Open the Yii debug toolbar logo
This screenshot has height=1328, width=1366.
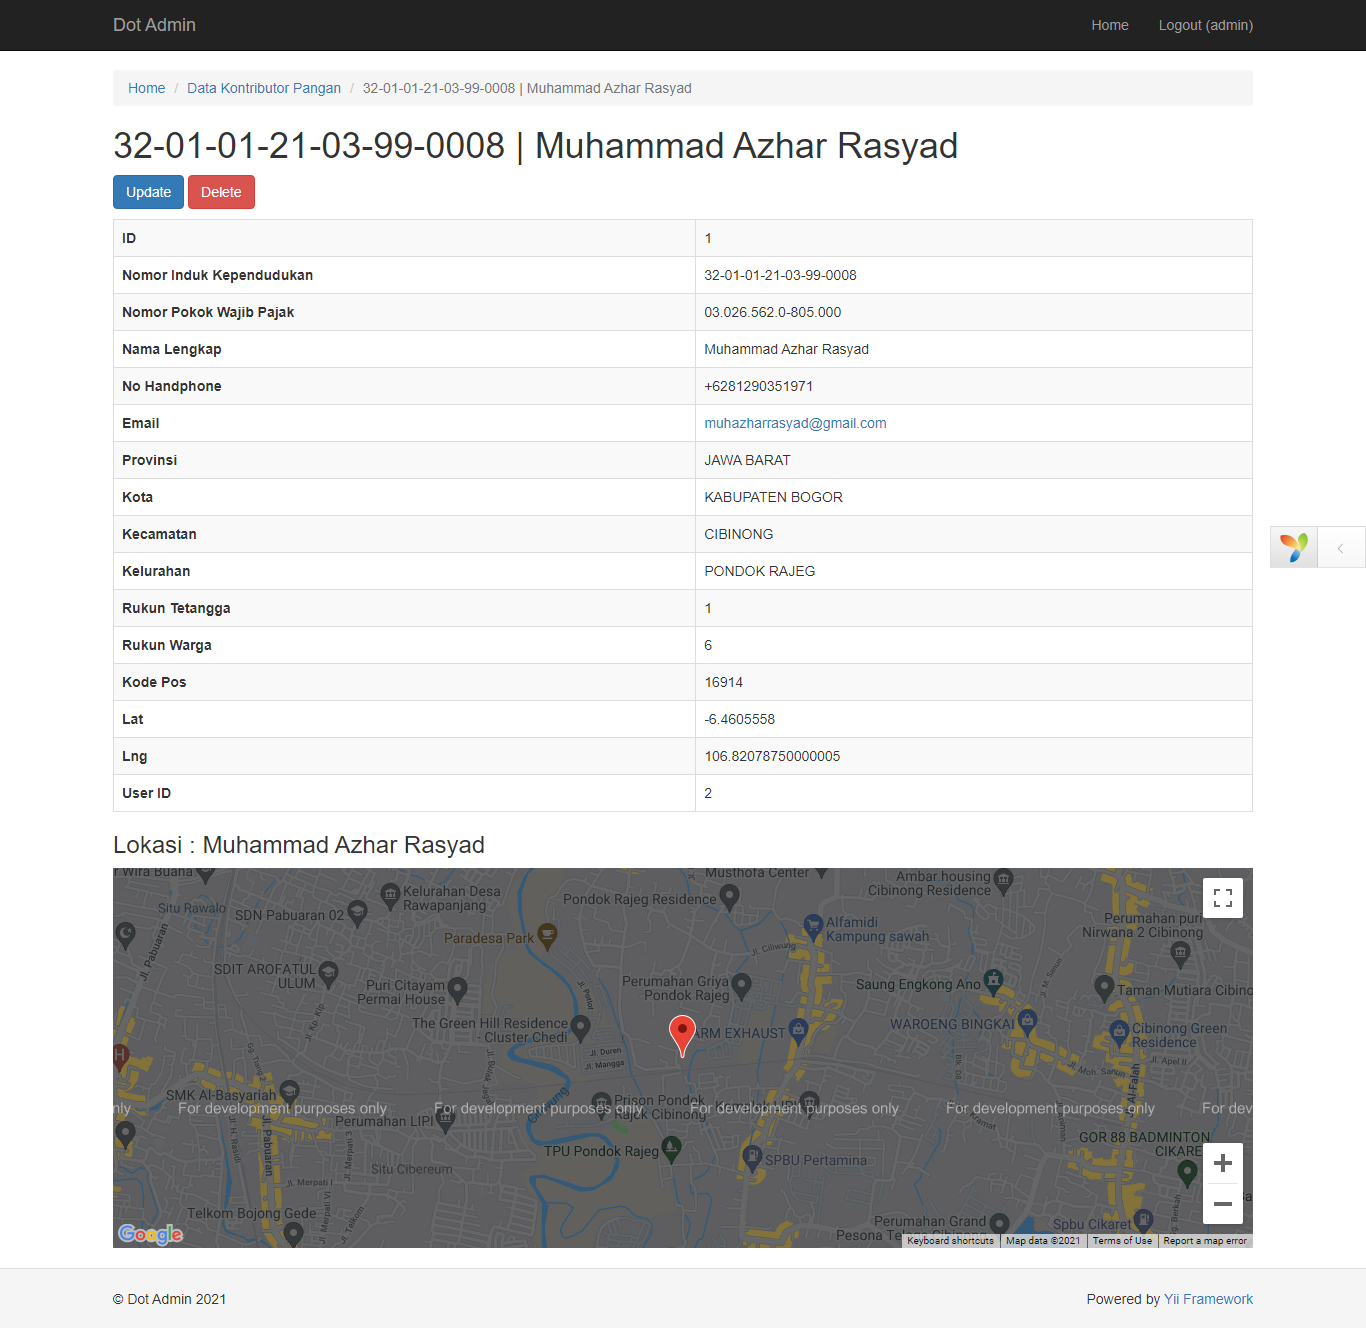click(1294, 547)
